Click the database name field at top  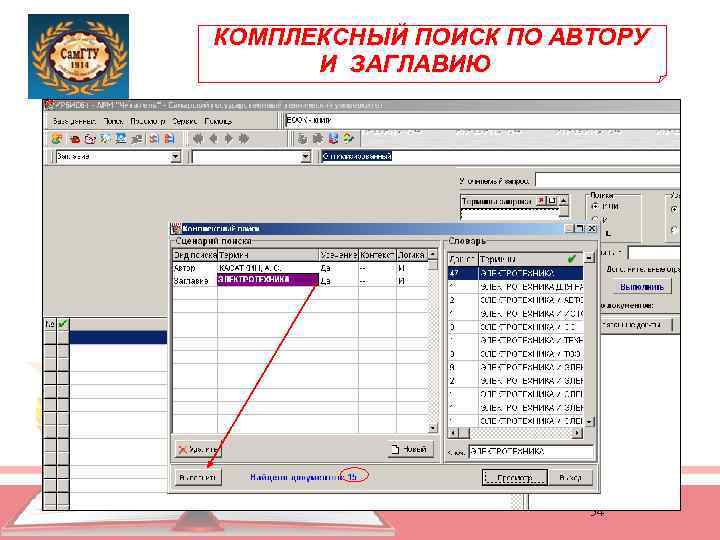click(x=482, y=120)
